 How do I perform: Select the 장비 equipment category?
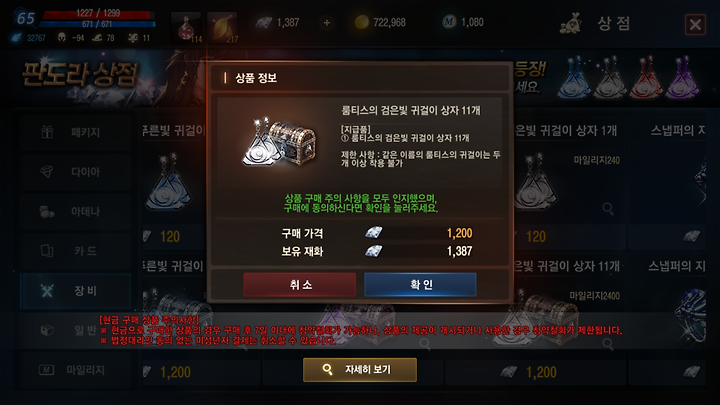(x=76, y=291)
